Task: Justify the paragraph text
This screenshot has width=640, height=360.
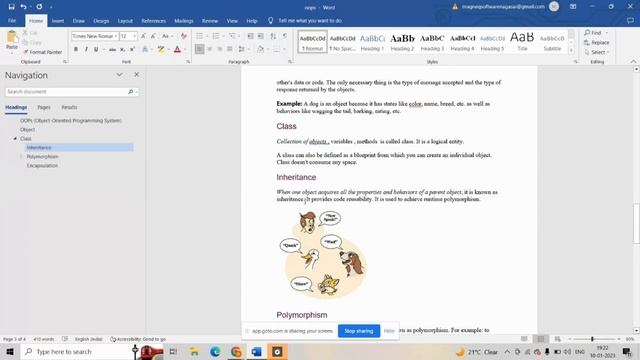Action: (230, 49)
